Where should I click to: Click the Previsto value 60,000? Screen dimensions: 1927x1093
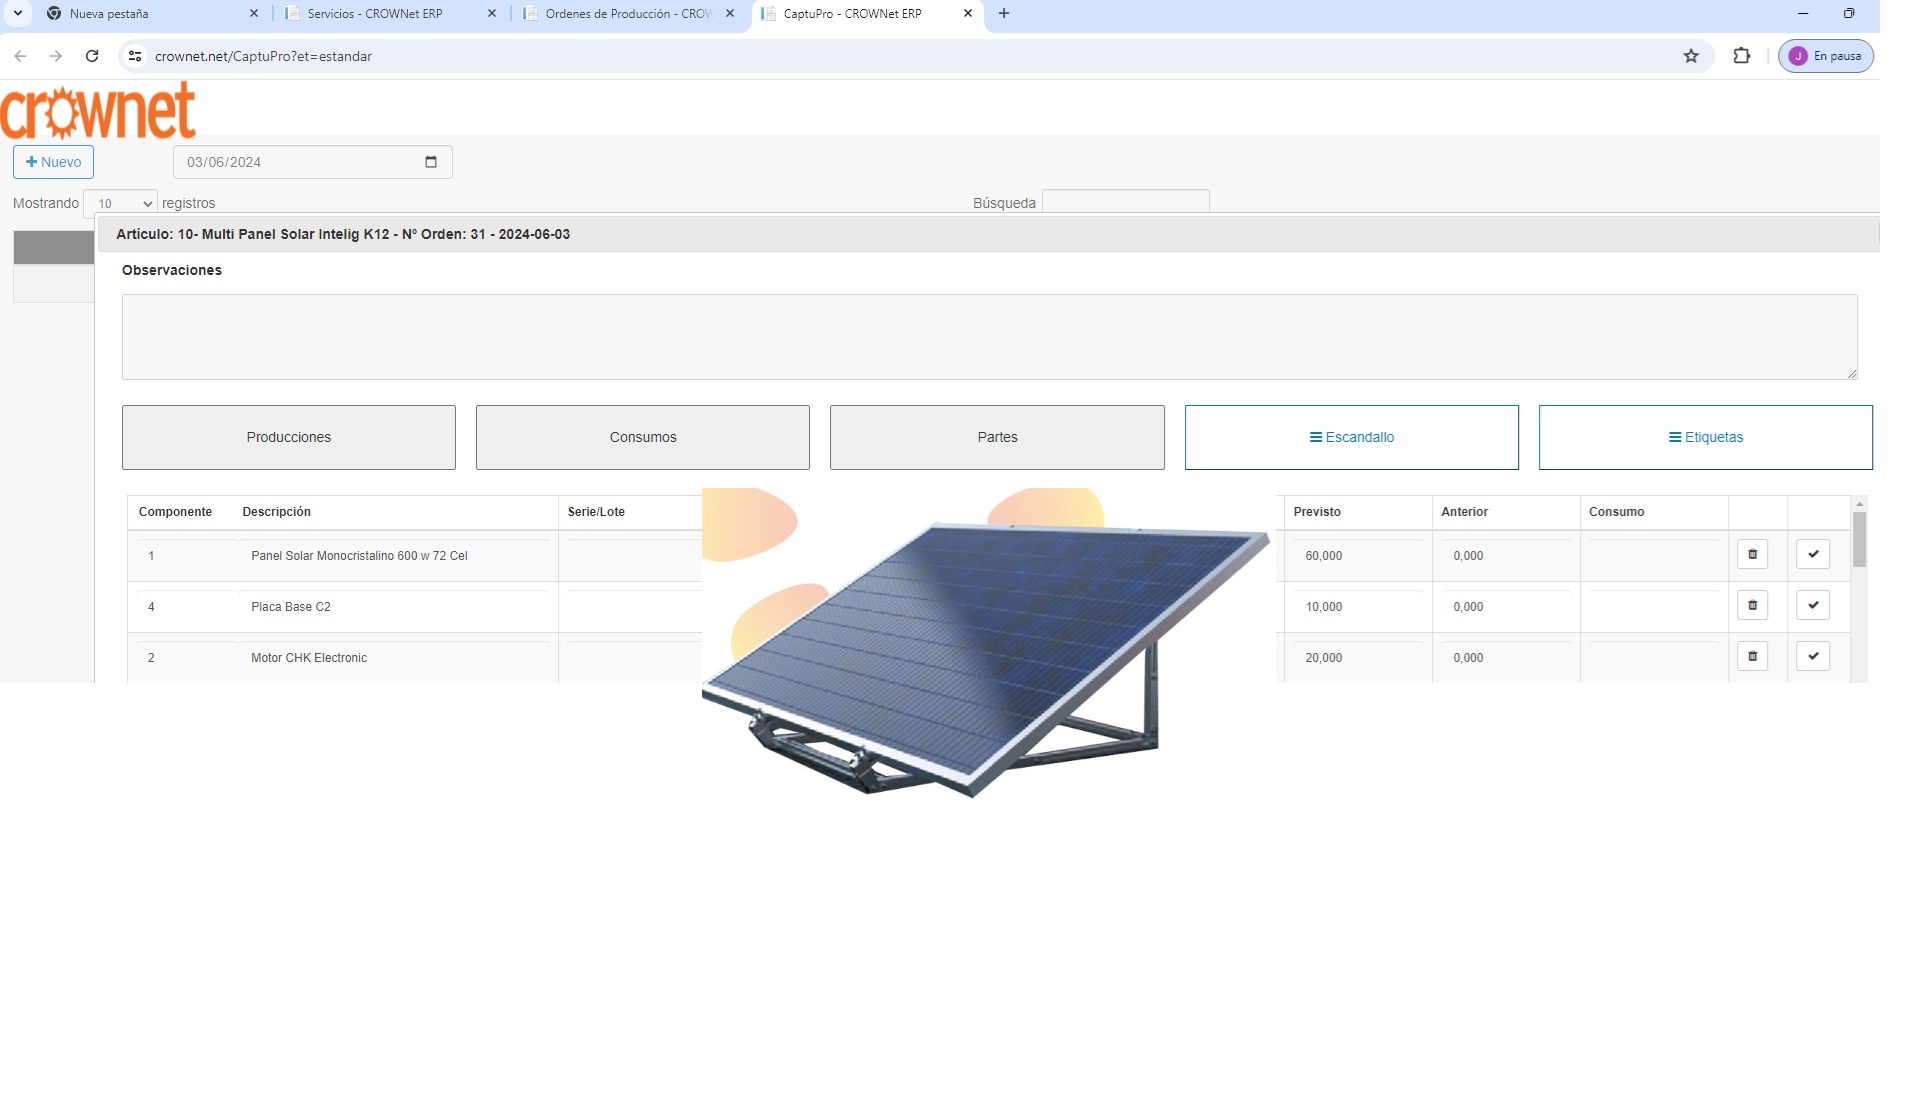pyautogui.click(x=1323, y=555)
